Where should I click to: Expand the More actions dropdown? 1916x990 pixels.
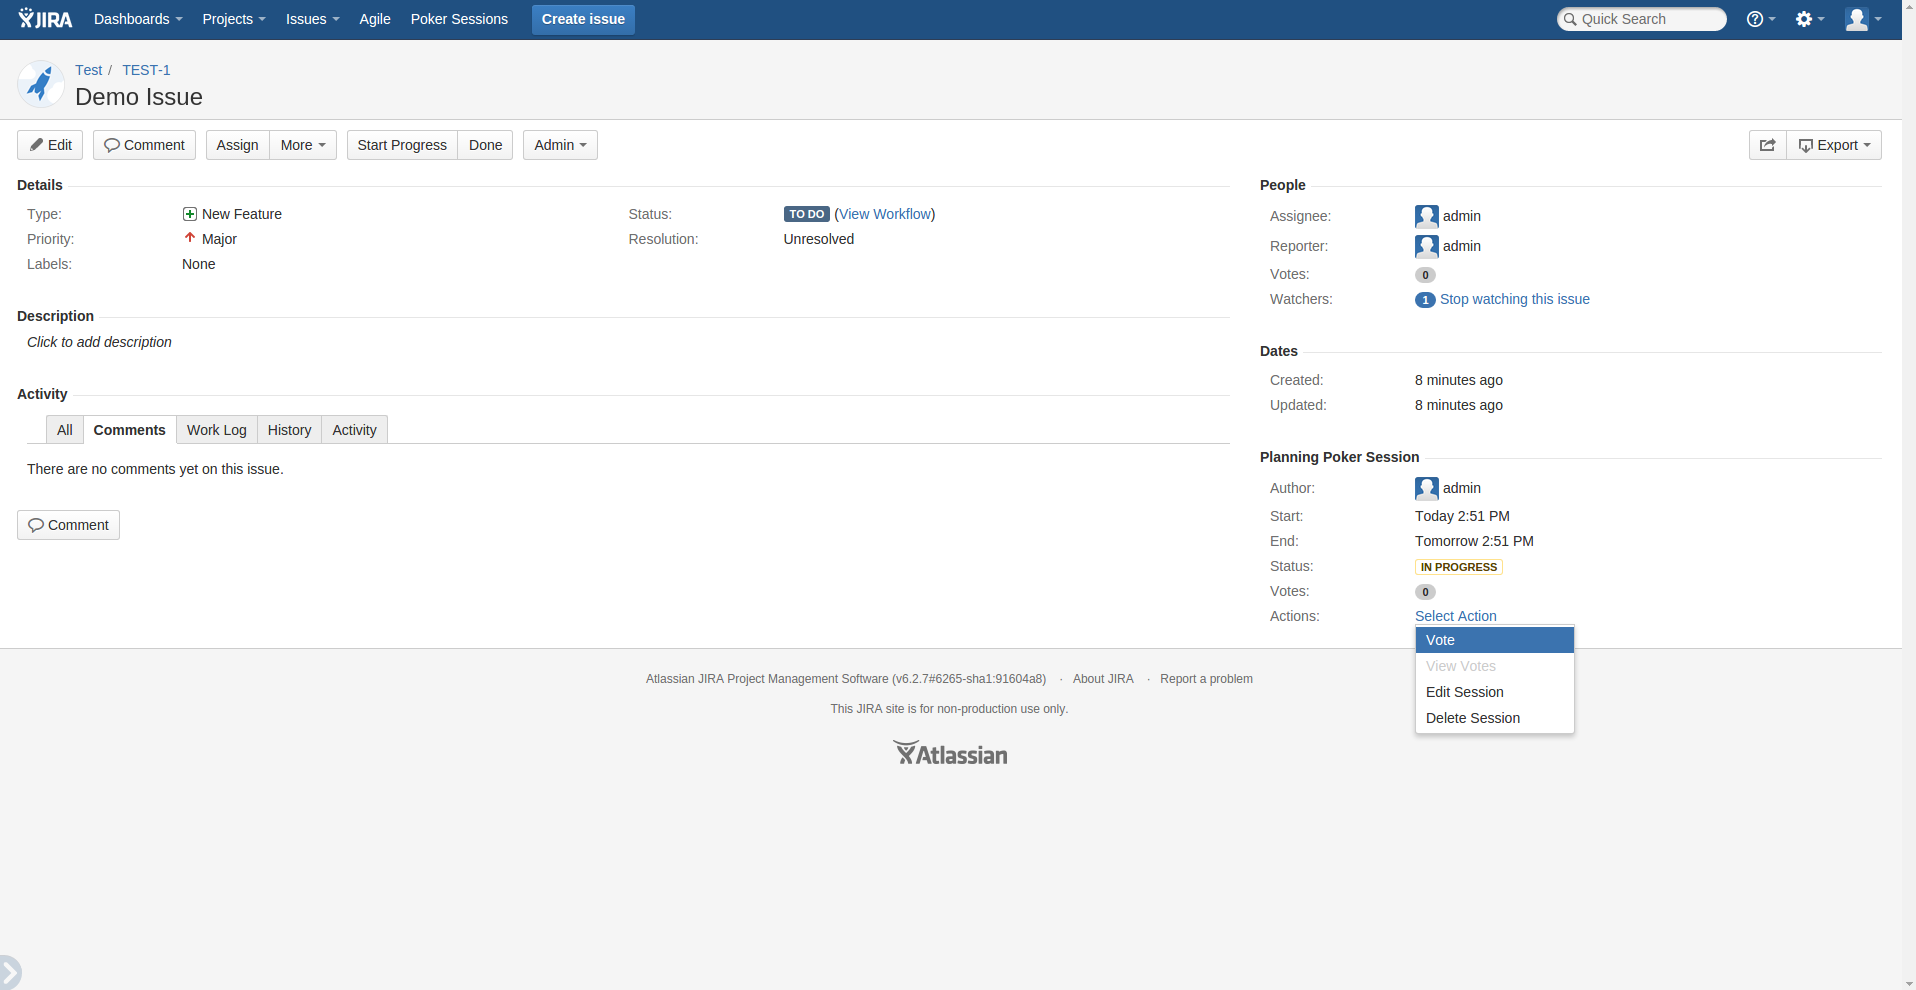pyautogui.click(x=303, y=145)
